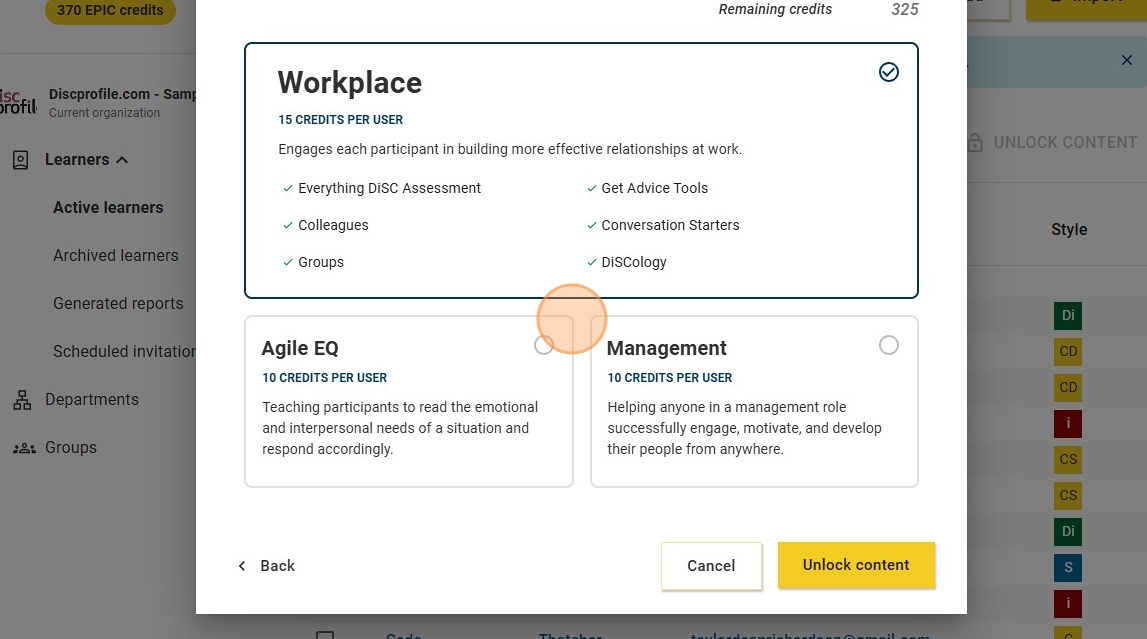Click the DiSCology feature item
This screenshot has width=1147, height=639.
[x=627, y=262]
